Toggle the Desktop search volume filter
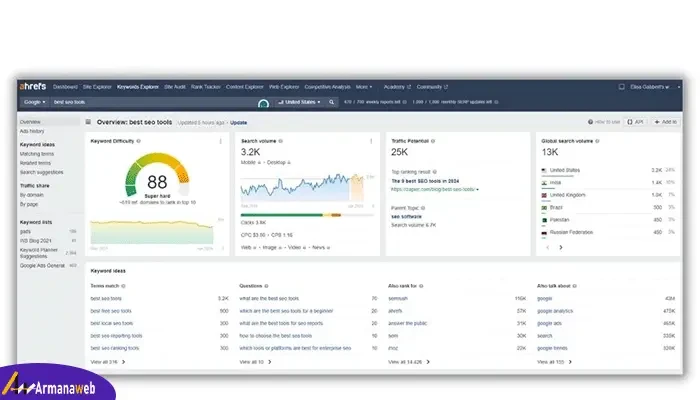This screenshot has width=700, height=400. pyautogui.click(x=279, y=162)
